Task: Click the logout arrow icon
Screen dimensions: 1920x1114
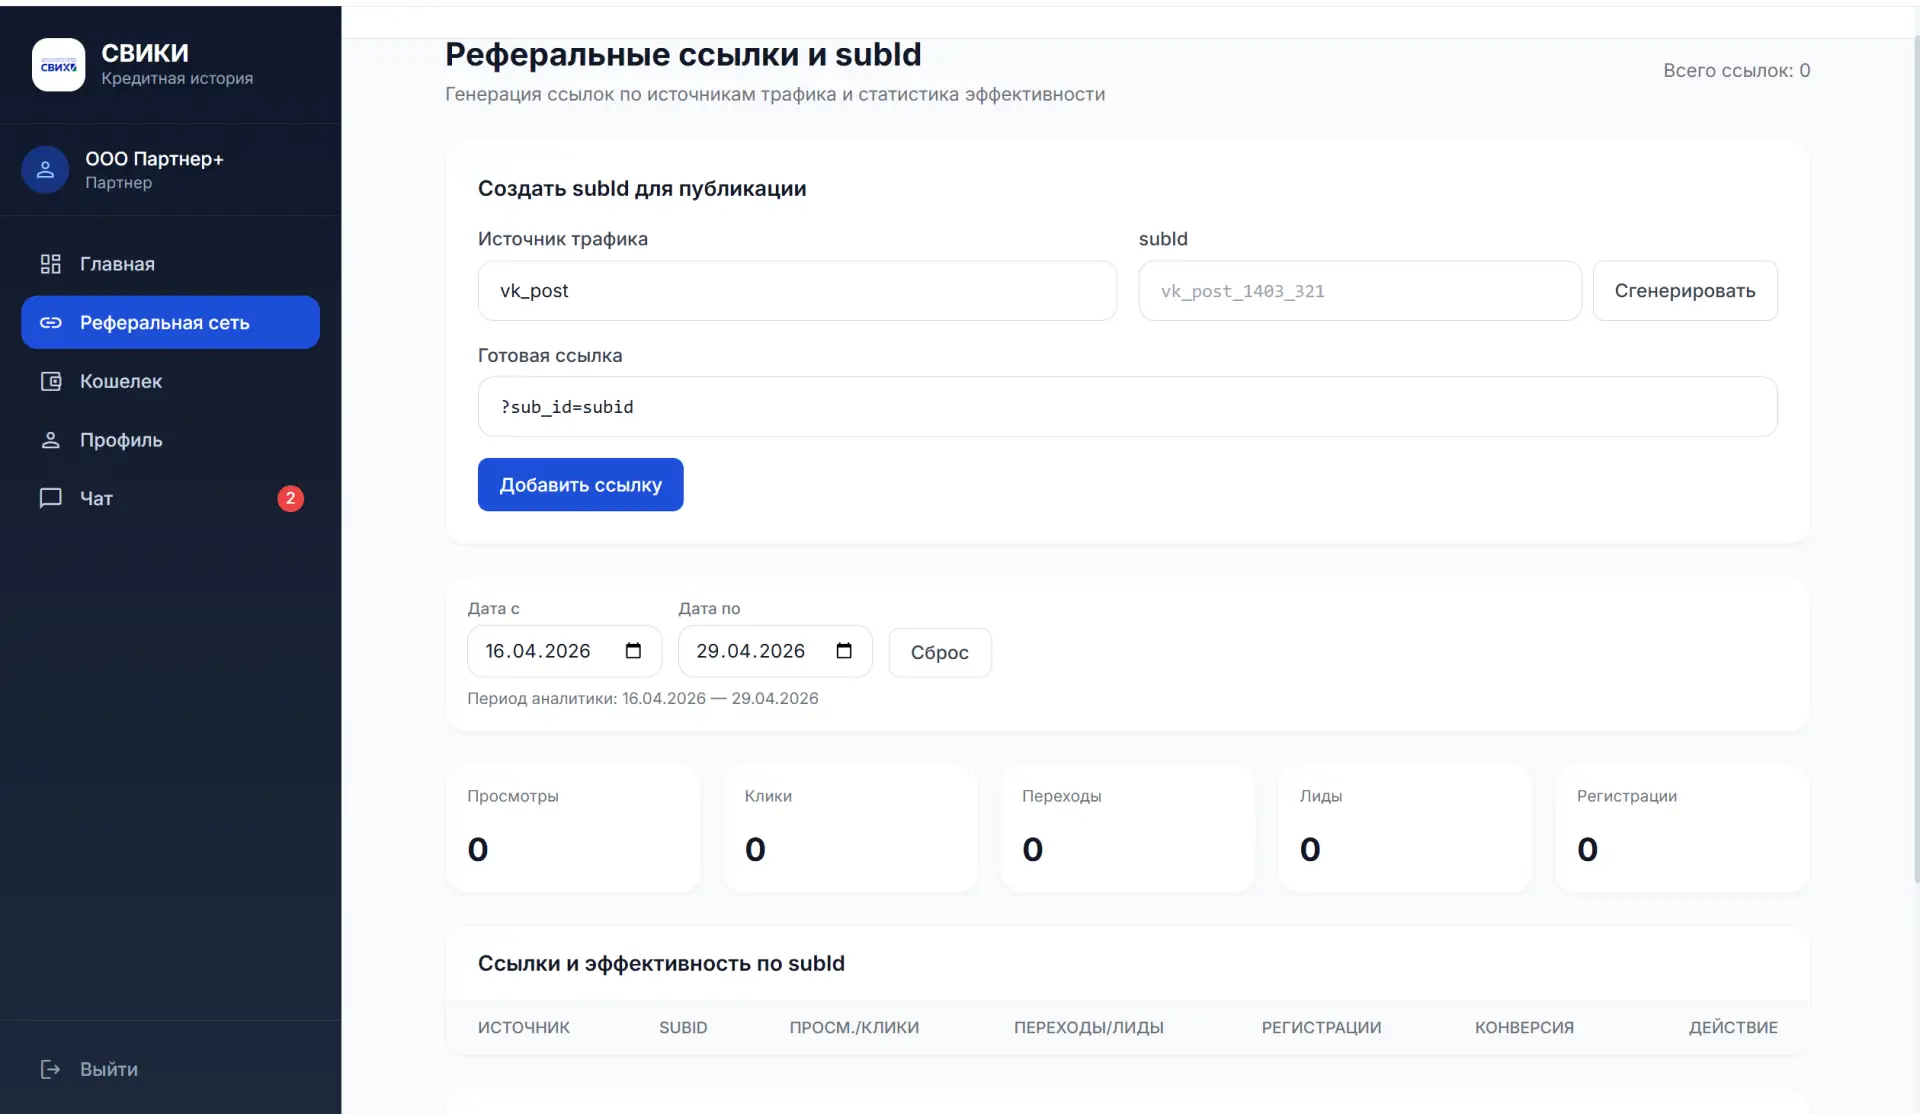Action: [x=50, y=1069]
